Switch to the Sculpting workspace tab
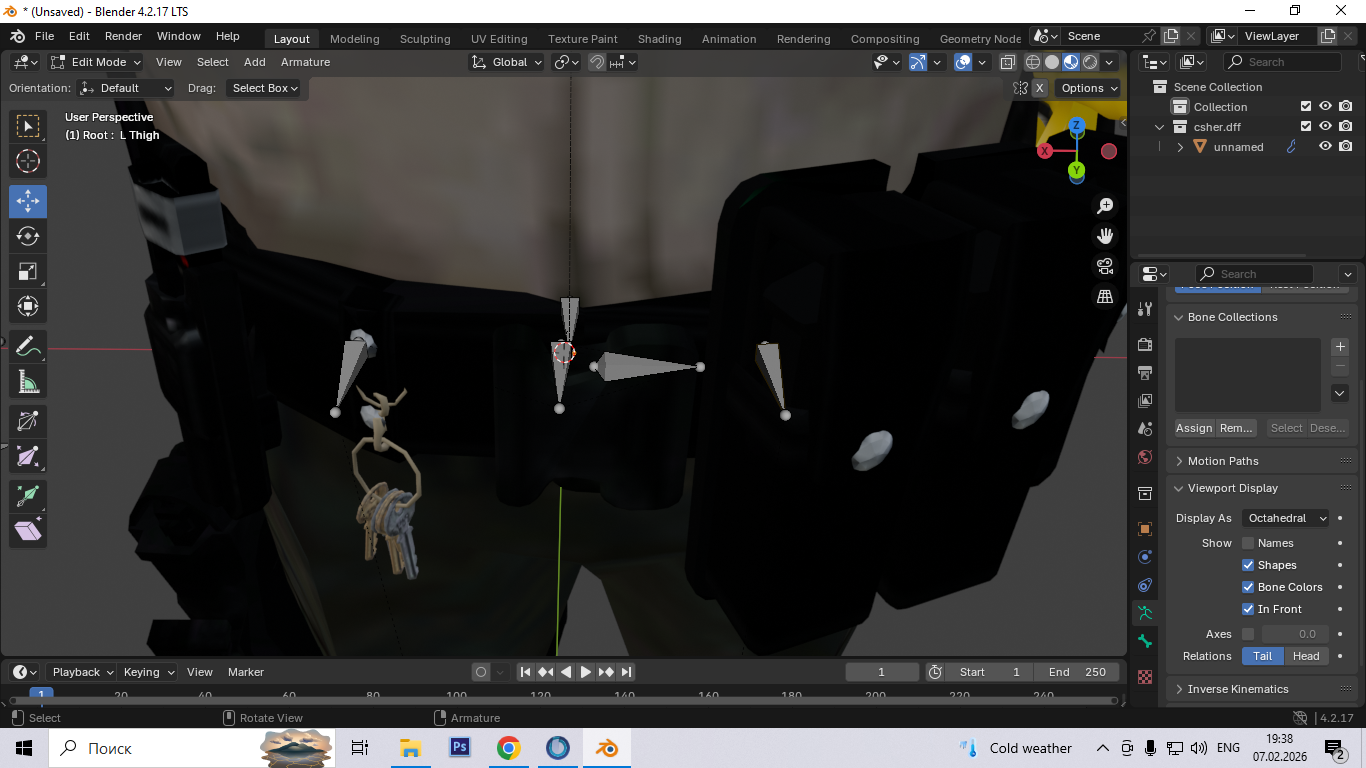This screenshot has height=768, width=1366. pos(425,39)
